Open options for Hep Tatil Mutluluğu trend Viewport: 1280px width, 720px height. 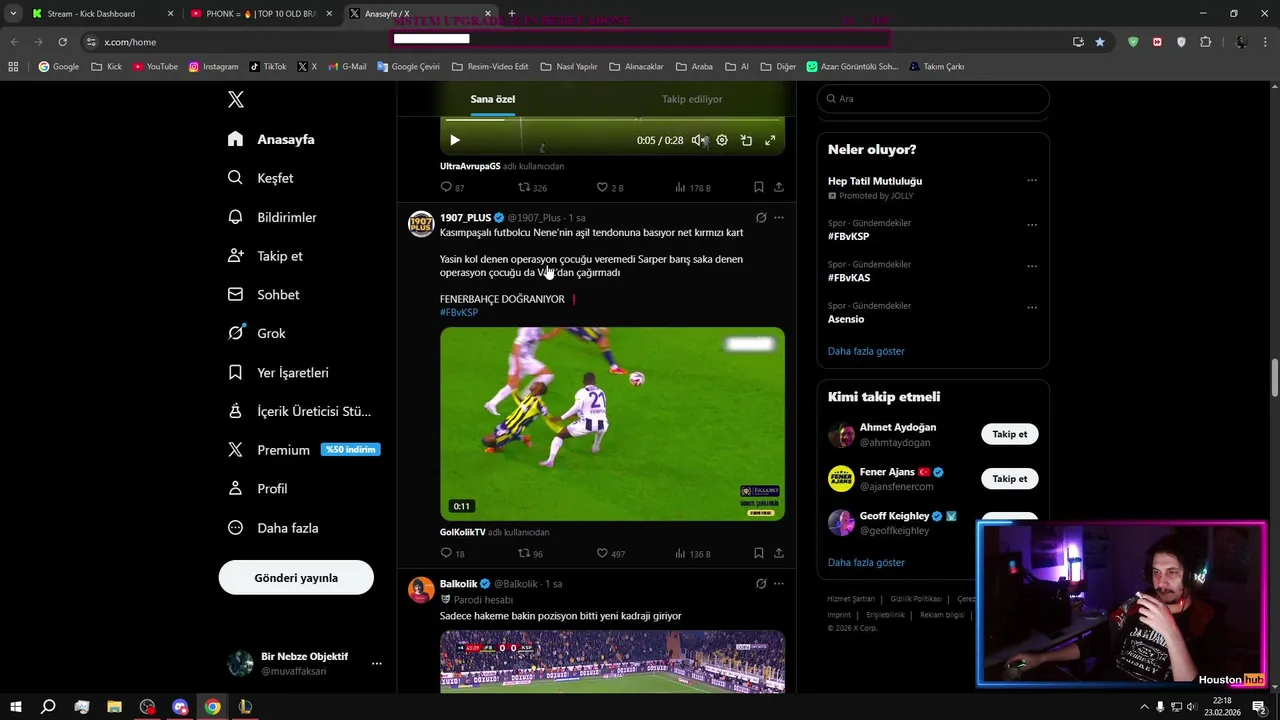(1032, 181)
